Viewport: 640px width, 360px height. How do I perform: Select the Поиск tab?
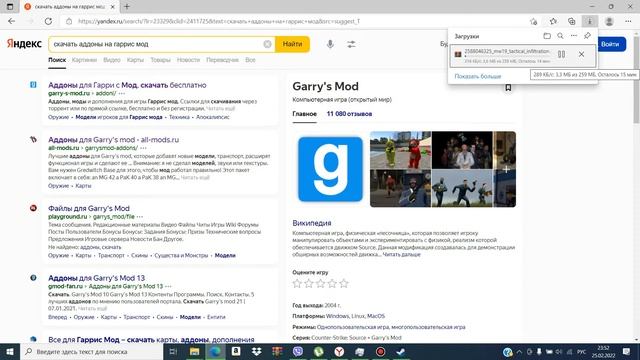pos(57,60)
